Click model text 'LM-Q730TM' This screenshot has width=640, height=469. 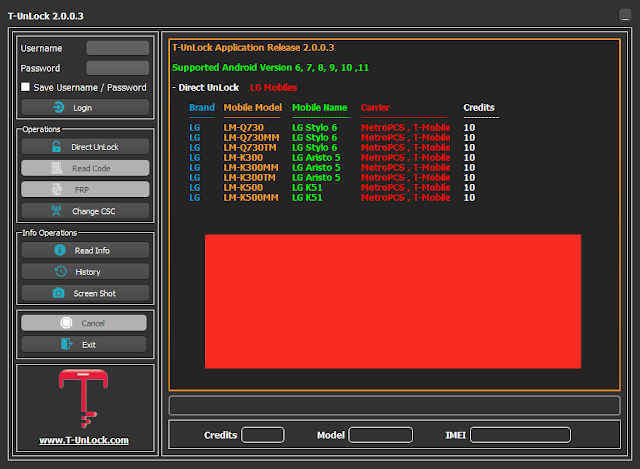pos(249,147)
